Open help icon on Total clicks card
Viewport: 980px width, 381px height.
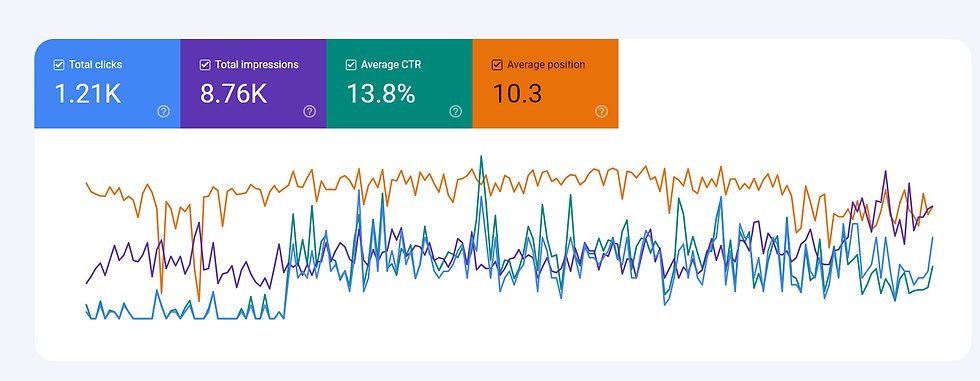[x=164, y=111]
